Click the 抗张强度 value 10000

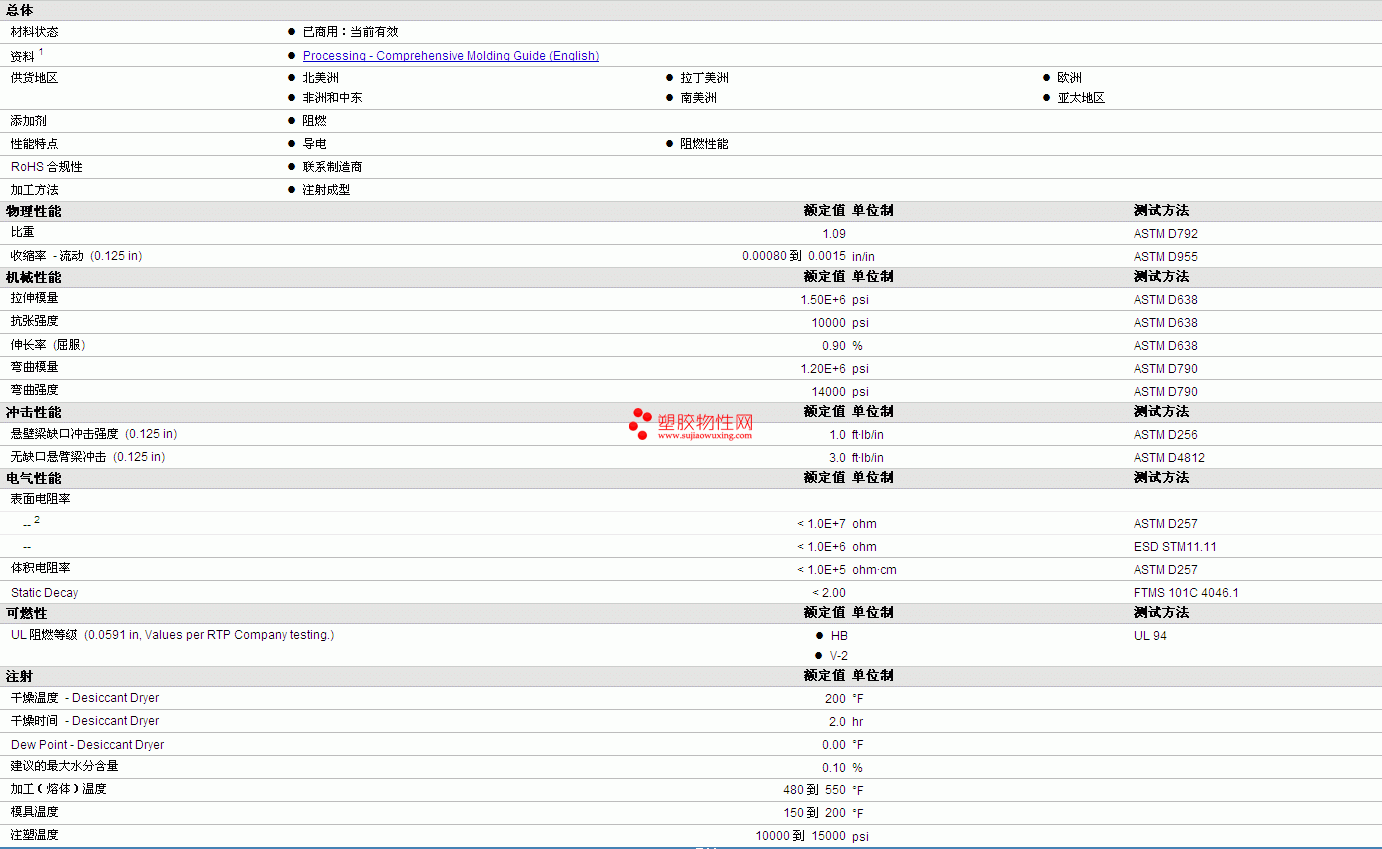tap(828, 323)
